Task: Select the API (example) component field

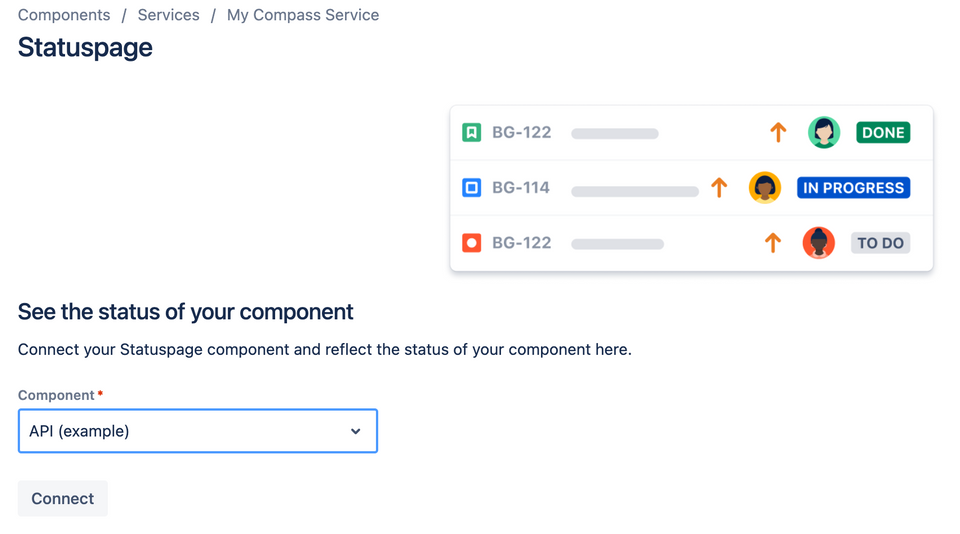Action: click(198, 431)
